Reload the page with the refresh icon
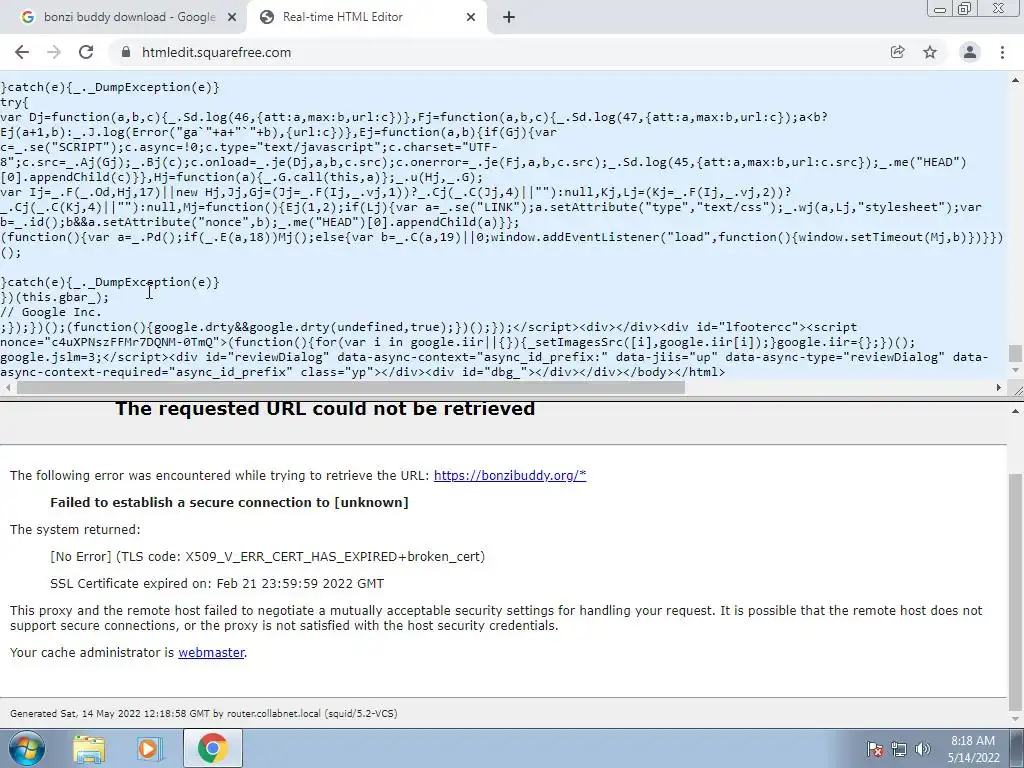The width and height of the screenshot is (1024, 768). click(x=86, y=52)
